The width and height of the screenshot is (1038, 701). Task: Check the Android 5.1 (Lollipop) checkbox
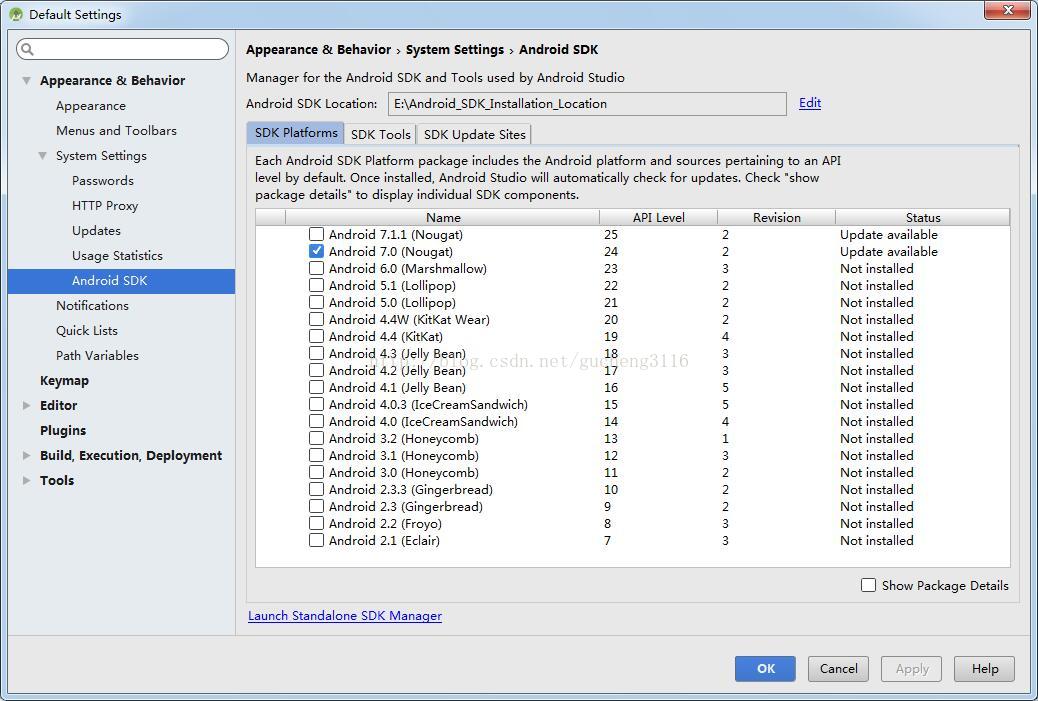(316, 285)
